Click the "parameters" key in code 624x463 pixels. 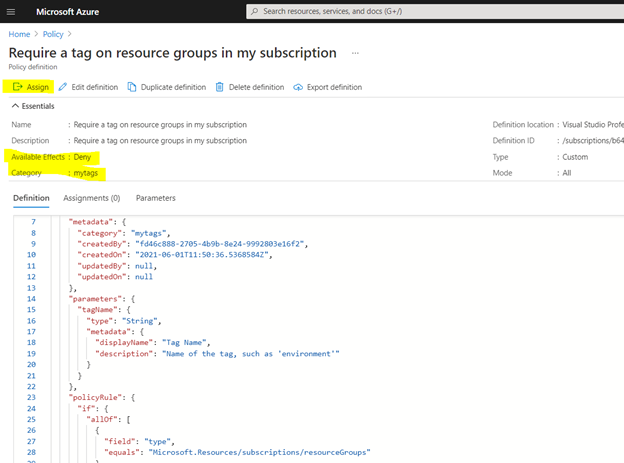click(96, 299)
